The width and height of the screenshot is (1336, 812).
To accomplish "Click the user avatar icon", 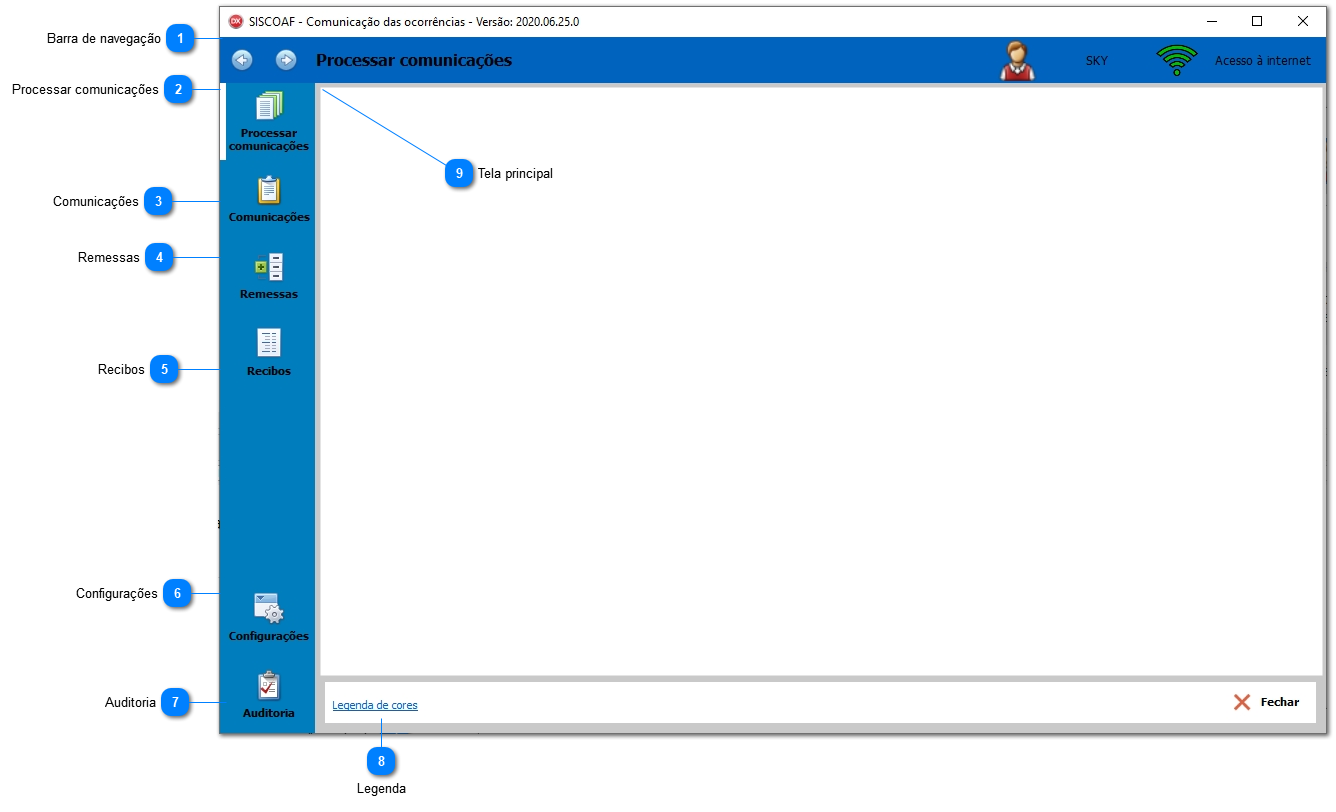I will pyautogui.click(x=1017, y=61).
